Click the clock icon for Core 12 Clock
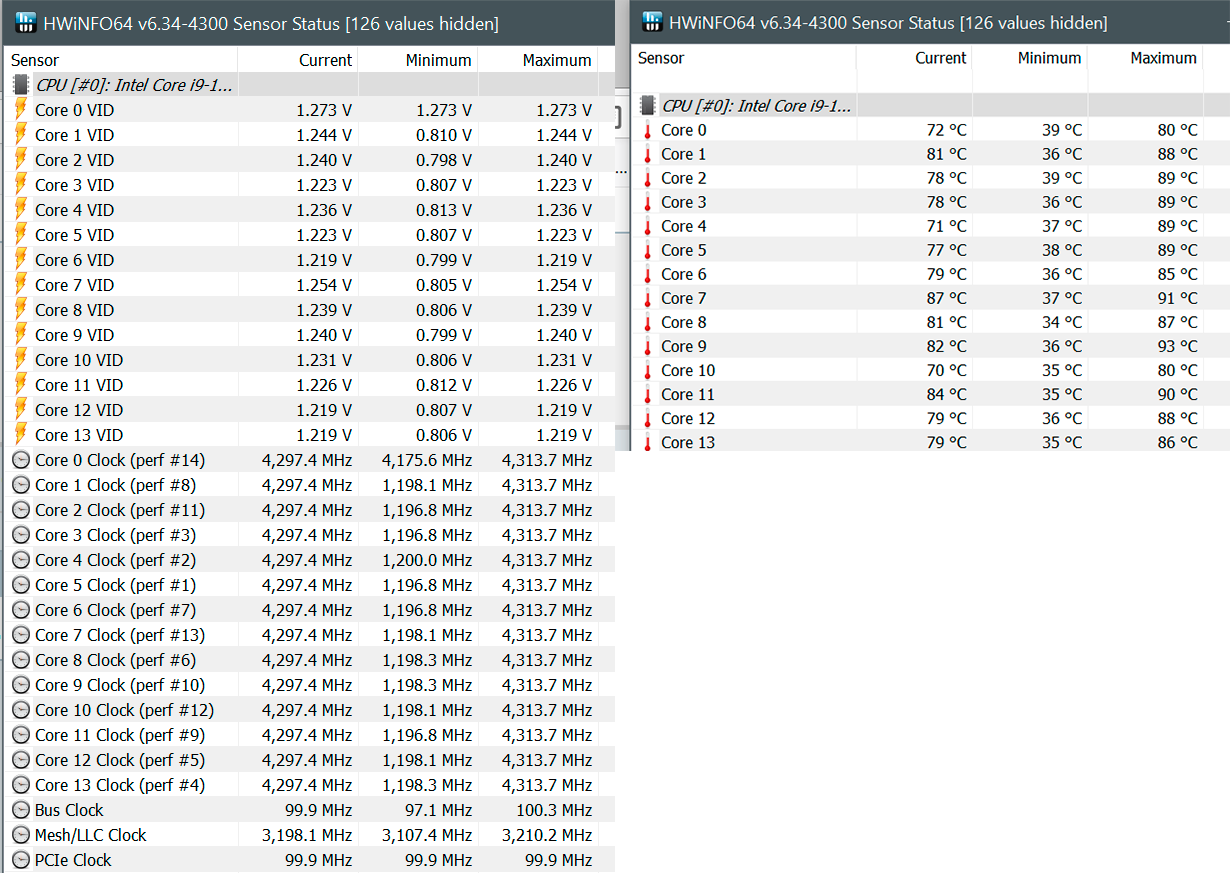This screenshot has height=873, width=1230. point(21,760)
